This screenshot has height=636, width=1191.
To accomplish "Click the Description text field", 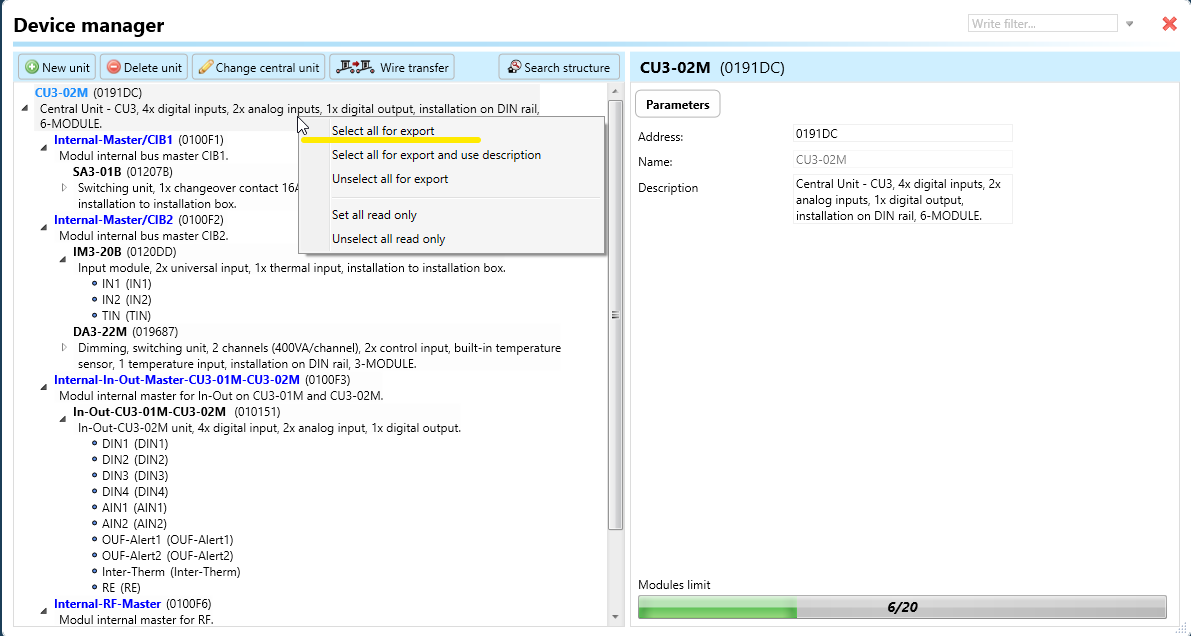I will [901, 199].
